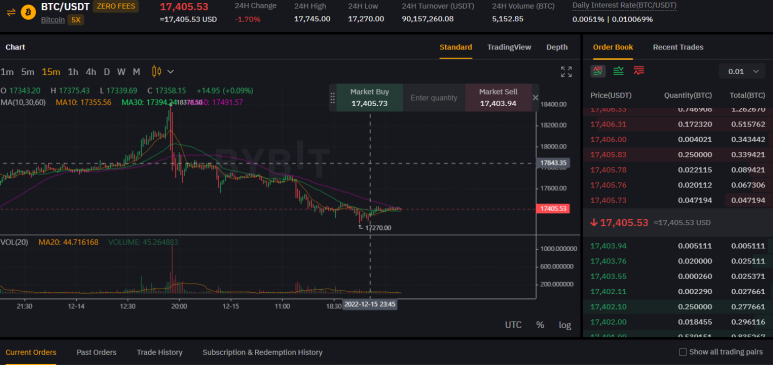Click the Market Buy 17,405.73 button

(370, 98)
